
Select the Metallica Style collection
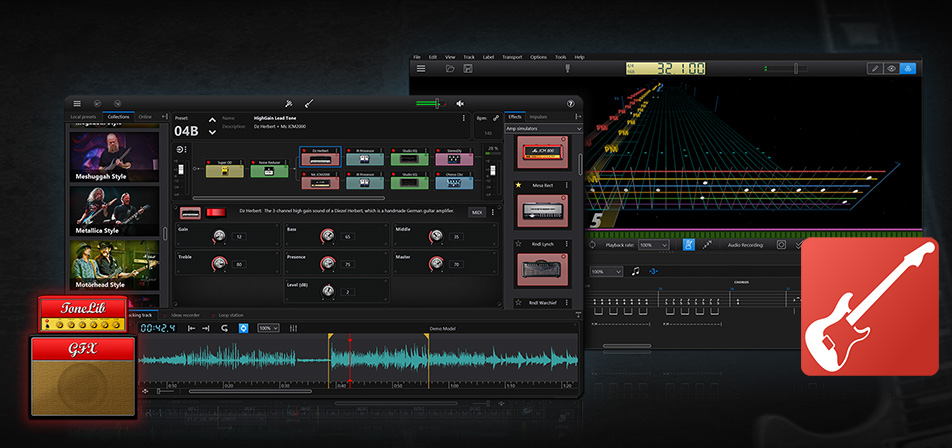coord(115,211)
